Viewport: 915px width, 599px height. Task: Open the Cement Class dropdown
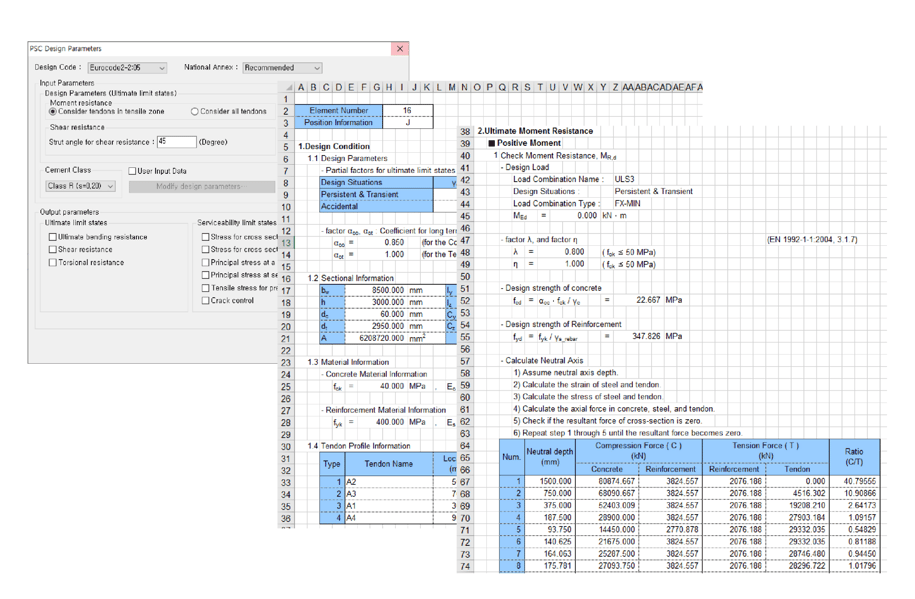pyautogui.click(x=81, y=186)
